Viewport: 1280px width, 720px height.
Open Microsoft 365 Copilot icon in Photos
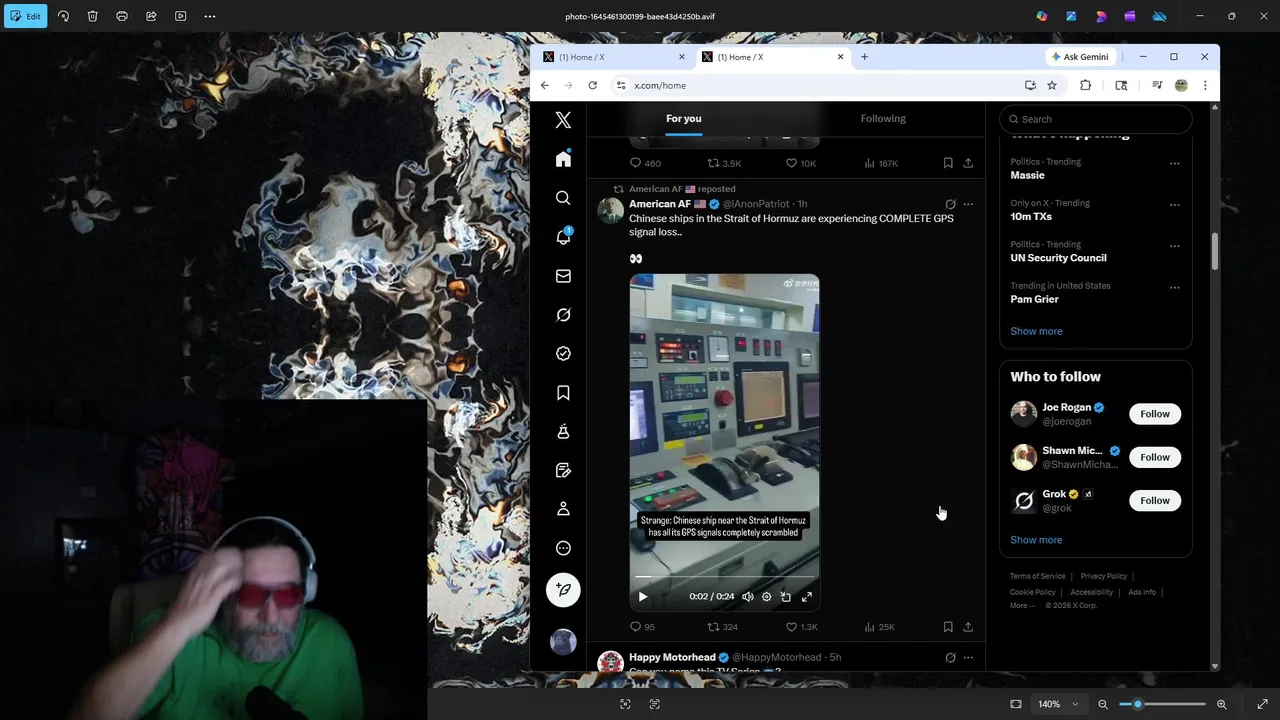coord(1042,16)
